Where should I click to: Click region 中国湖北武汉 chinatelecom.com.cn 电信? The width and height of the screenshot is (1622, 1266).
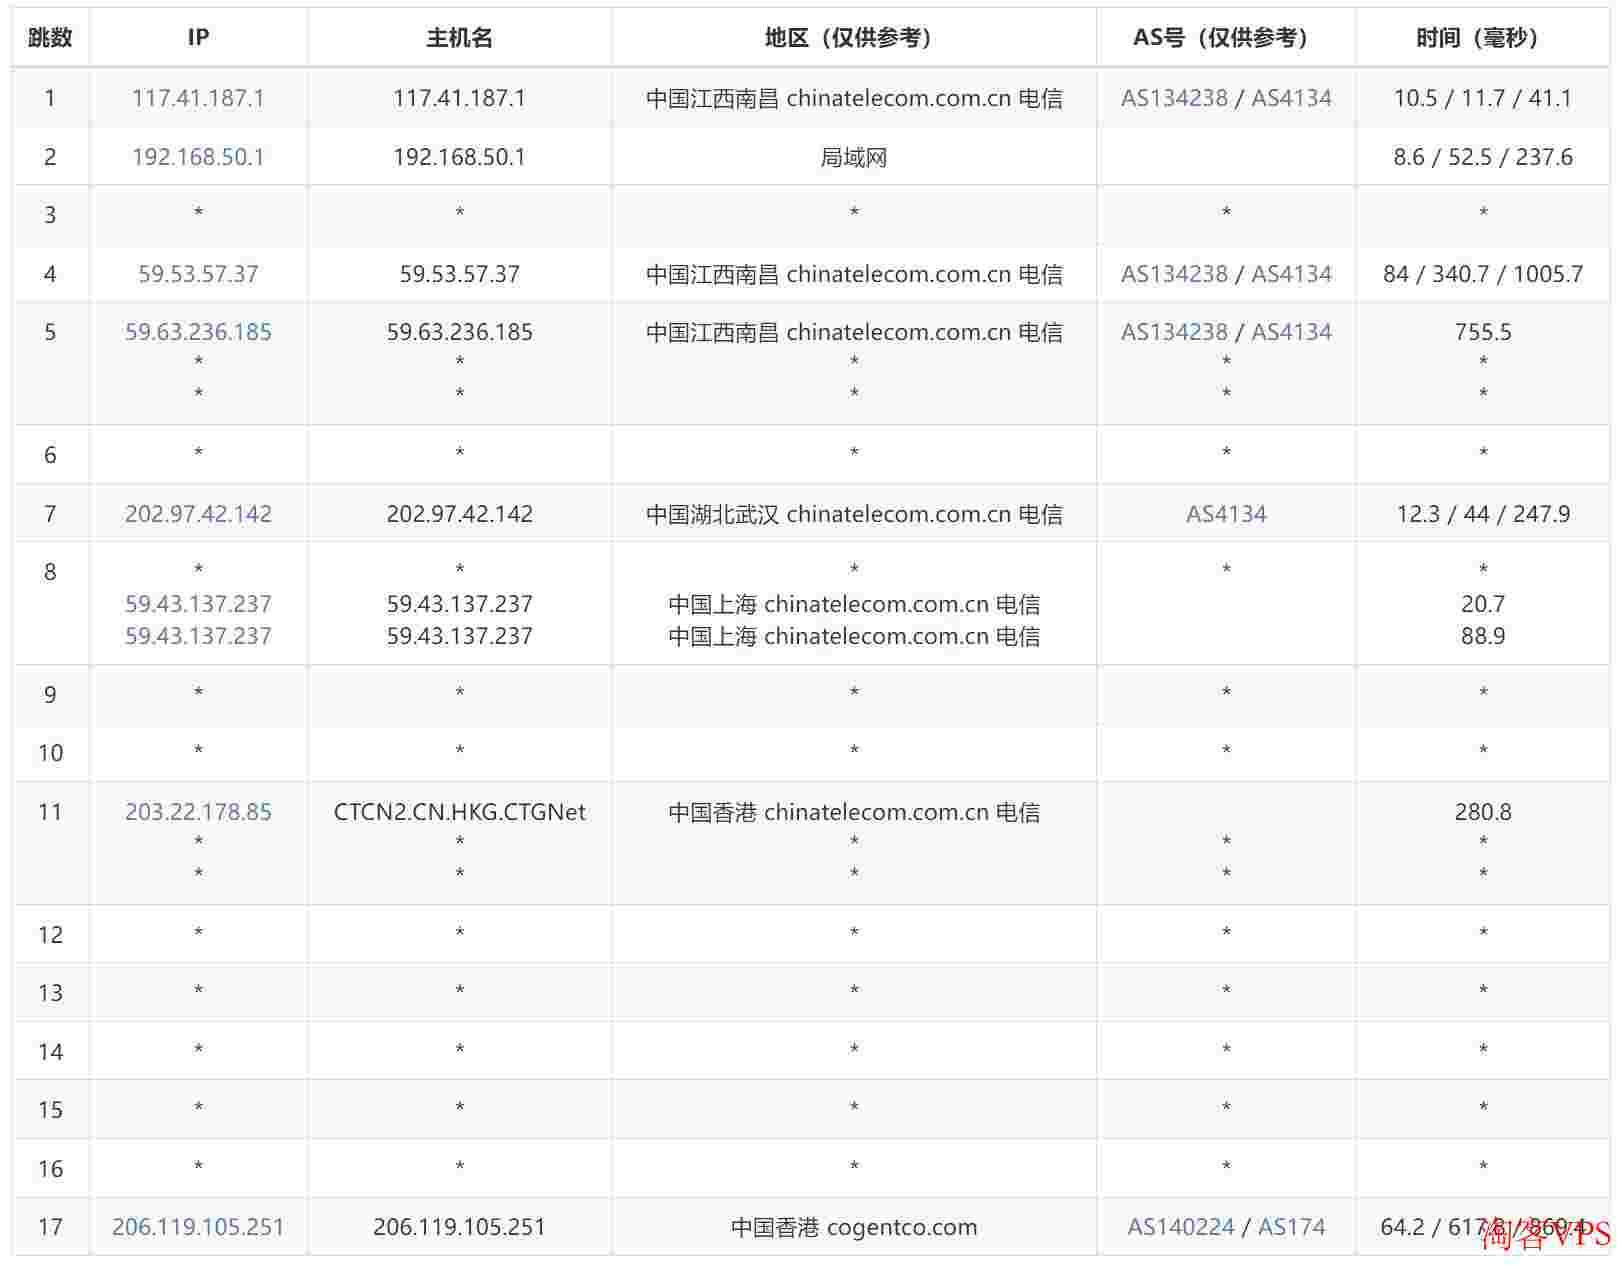pos(853,514)
